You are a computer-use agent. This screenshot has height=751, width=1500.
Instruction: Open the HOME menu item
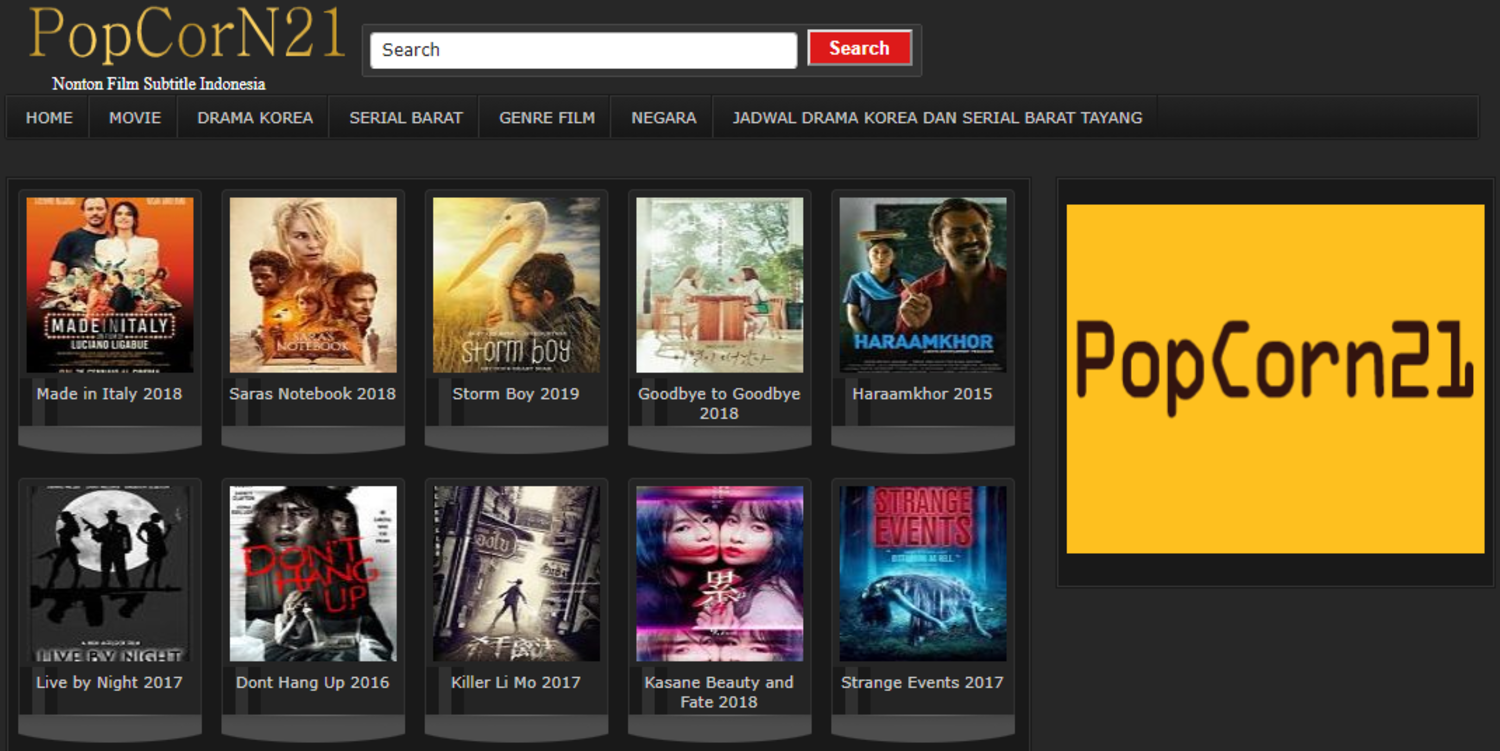[x=49, y=117]
